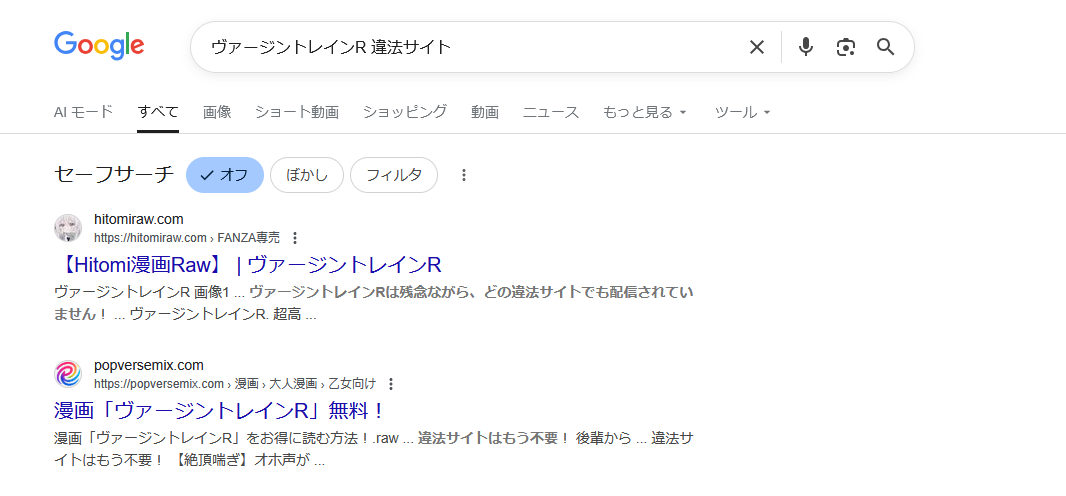1066x496 pixels.
Task: Open three-dot menu for popversemix.com result
Action: coord(390,384)
